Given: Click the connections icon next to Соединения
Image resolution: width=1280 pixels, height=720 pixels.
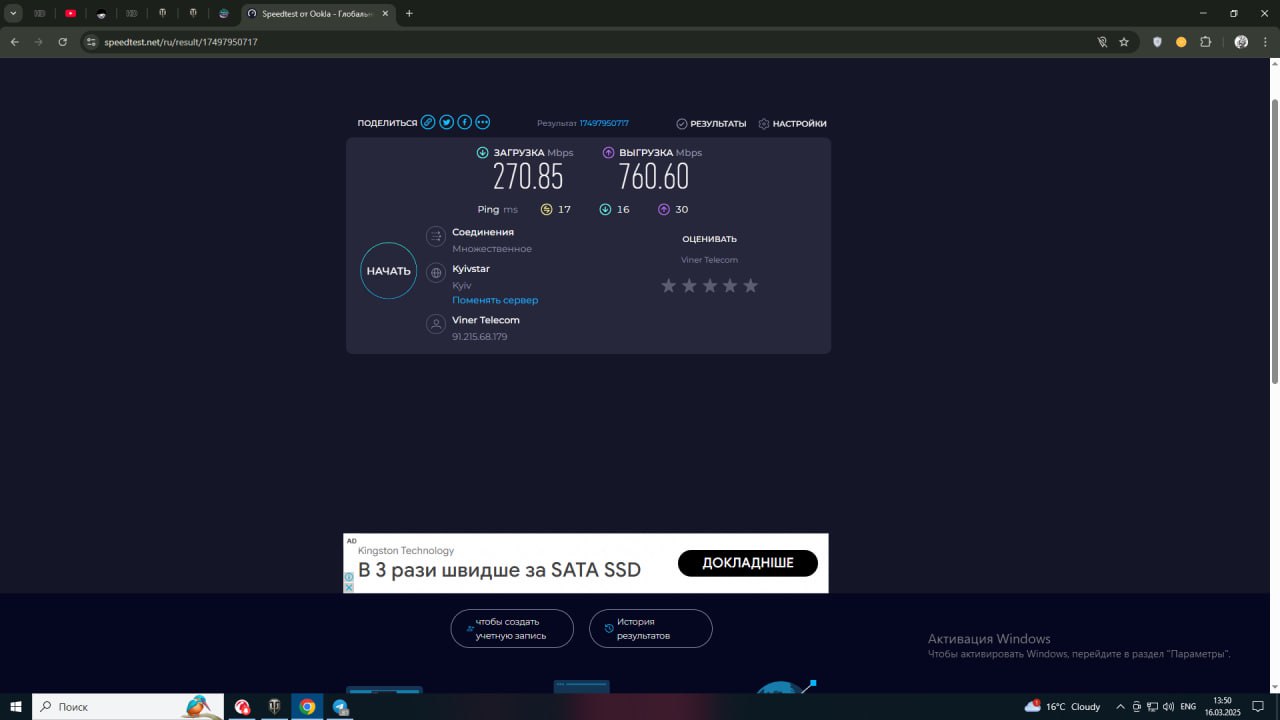Looking at the screenshot, I should click(x=436, y=236).
